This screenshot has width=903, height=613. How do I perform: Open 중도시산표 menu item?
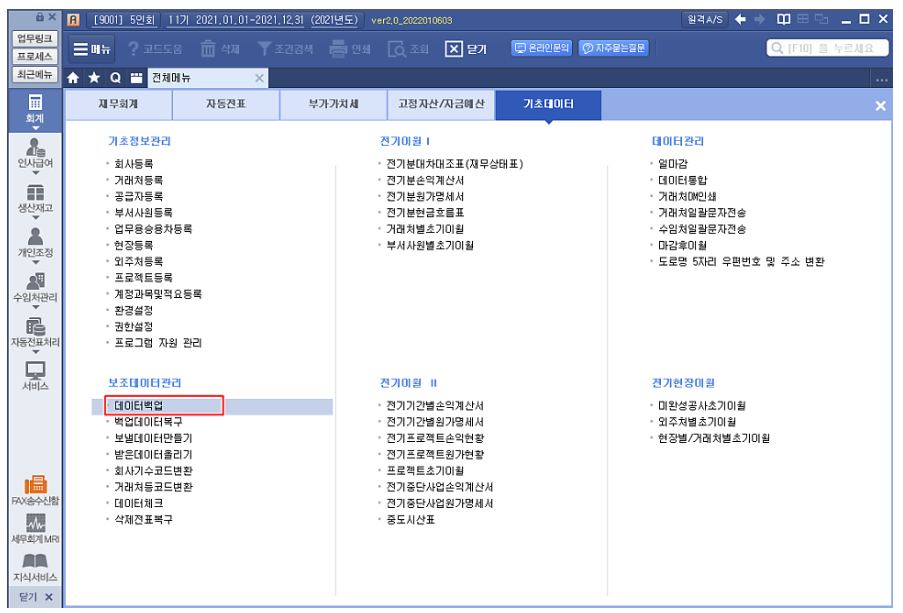[411, 519]
